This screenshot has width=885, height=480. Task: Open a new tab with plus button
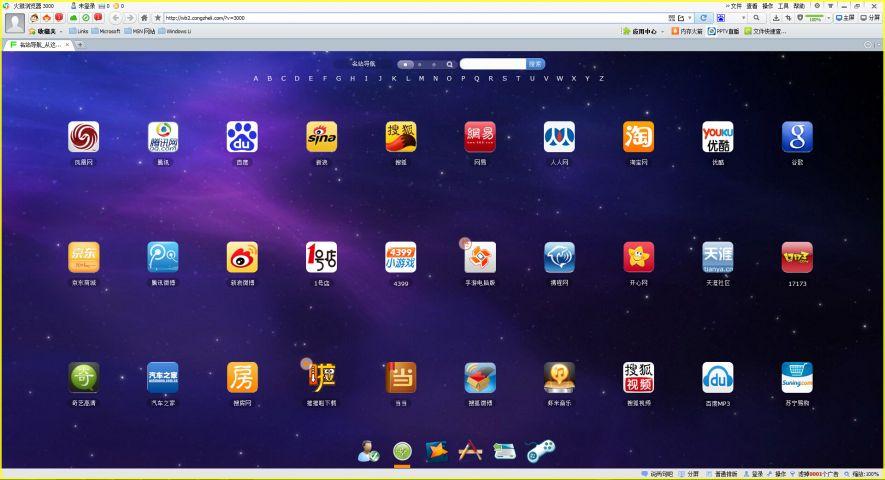(80, 45)
